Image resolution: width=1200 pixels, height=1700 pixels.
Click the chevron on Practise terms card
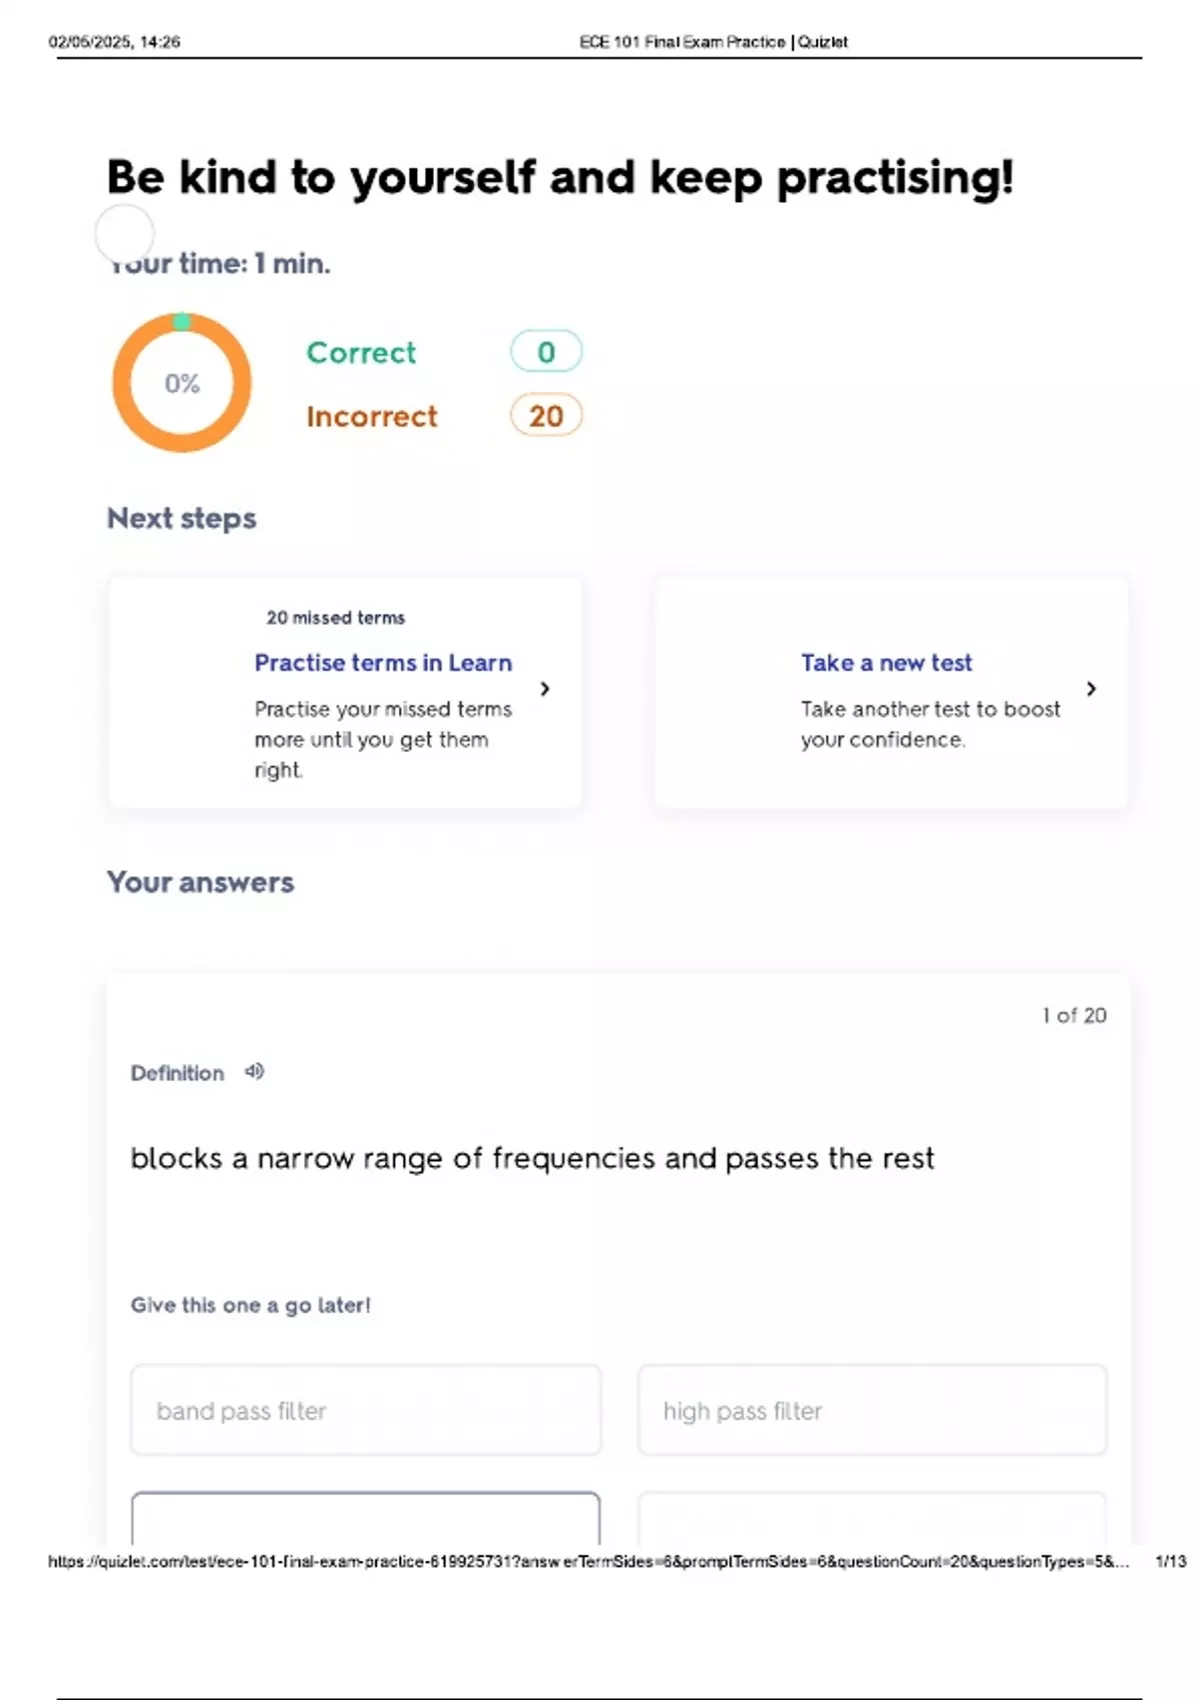(545, 689)
